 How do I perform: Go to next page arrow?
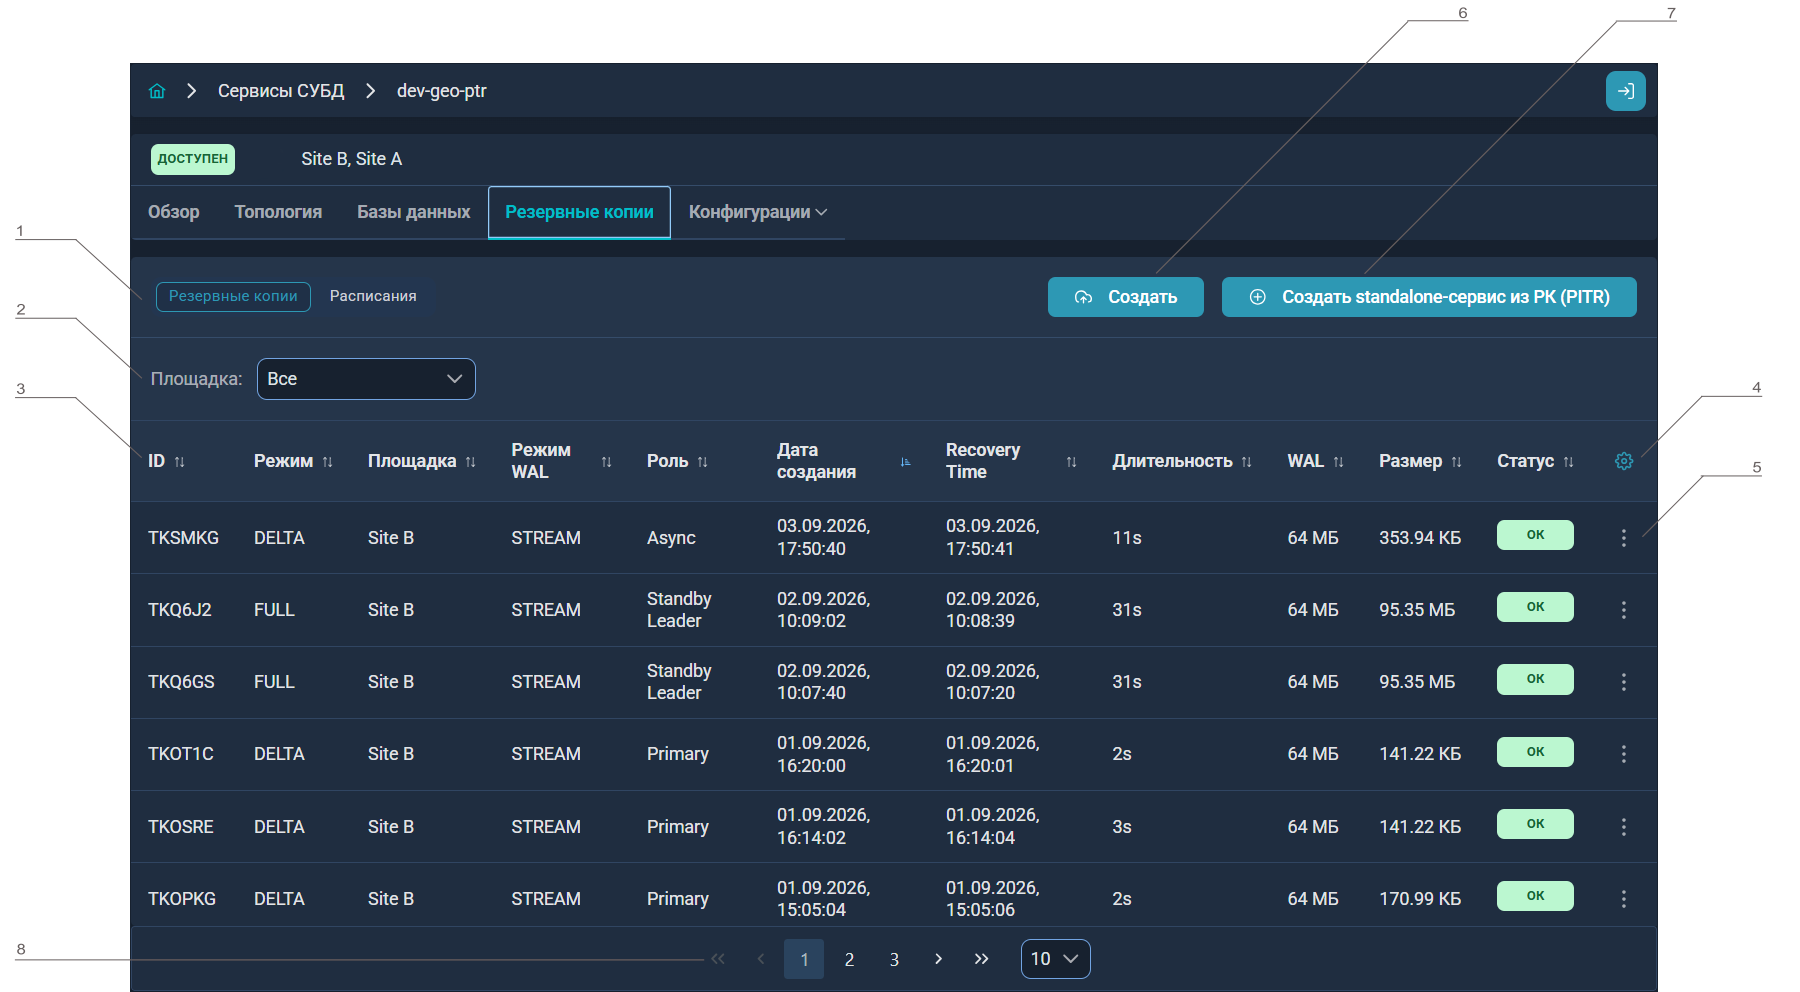(x=938, y=959)
